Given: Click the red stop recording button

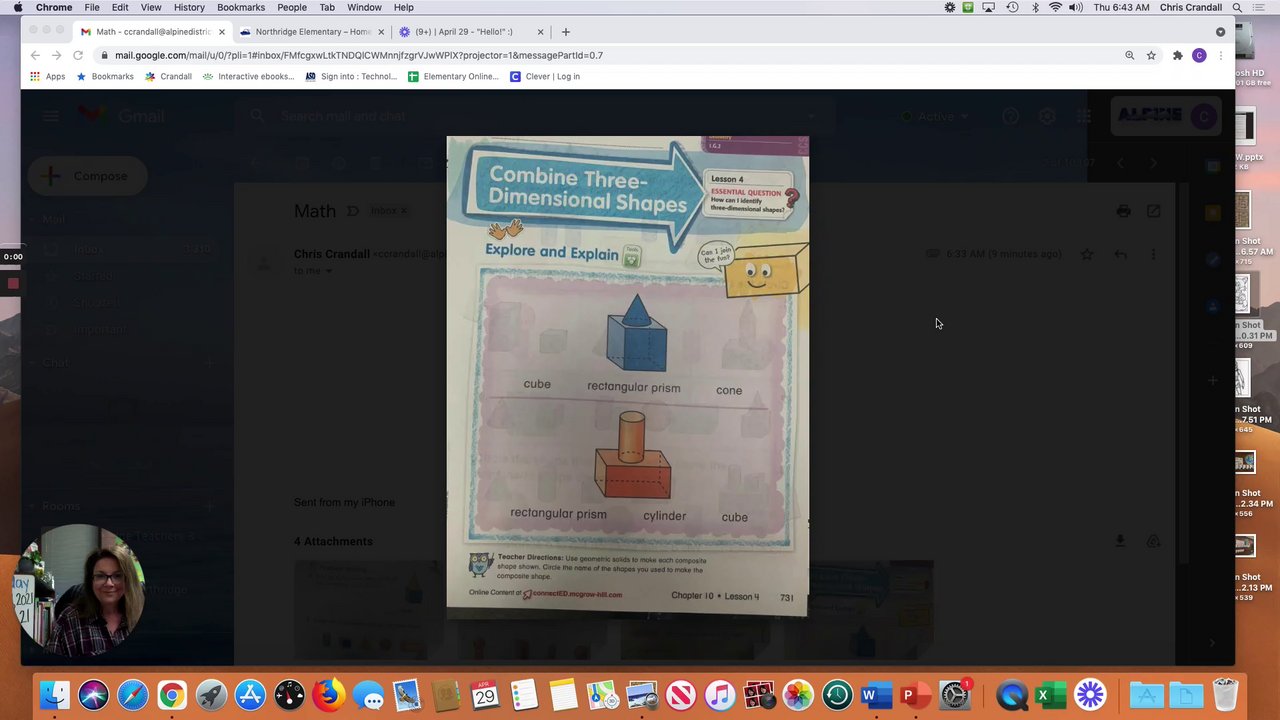Looking at the screenshot, I should (13, 283).
